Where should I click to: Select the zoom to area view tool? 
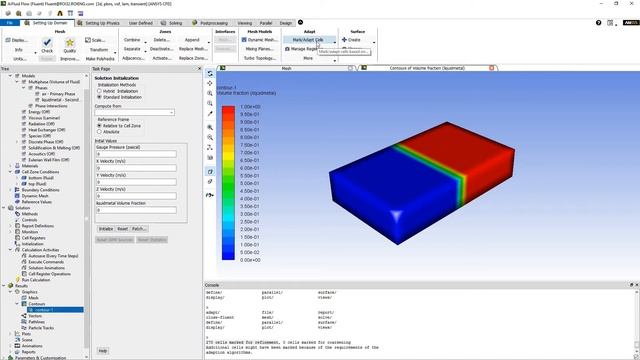coord(210,104)
